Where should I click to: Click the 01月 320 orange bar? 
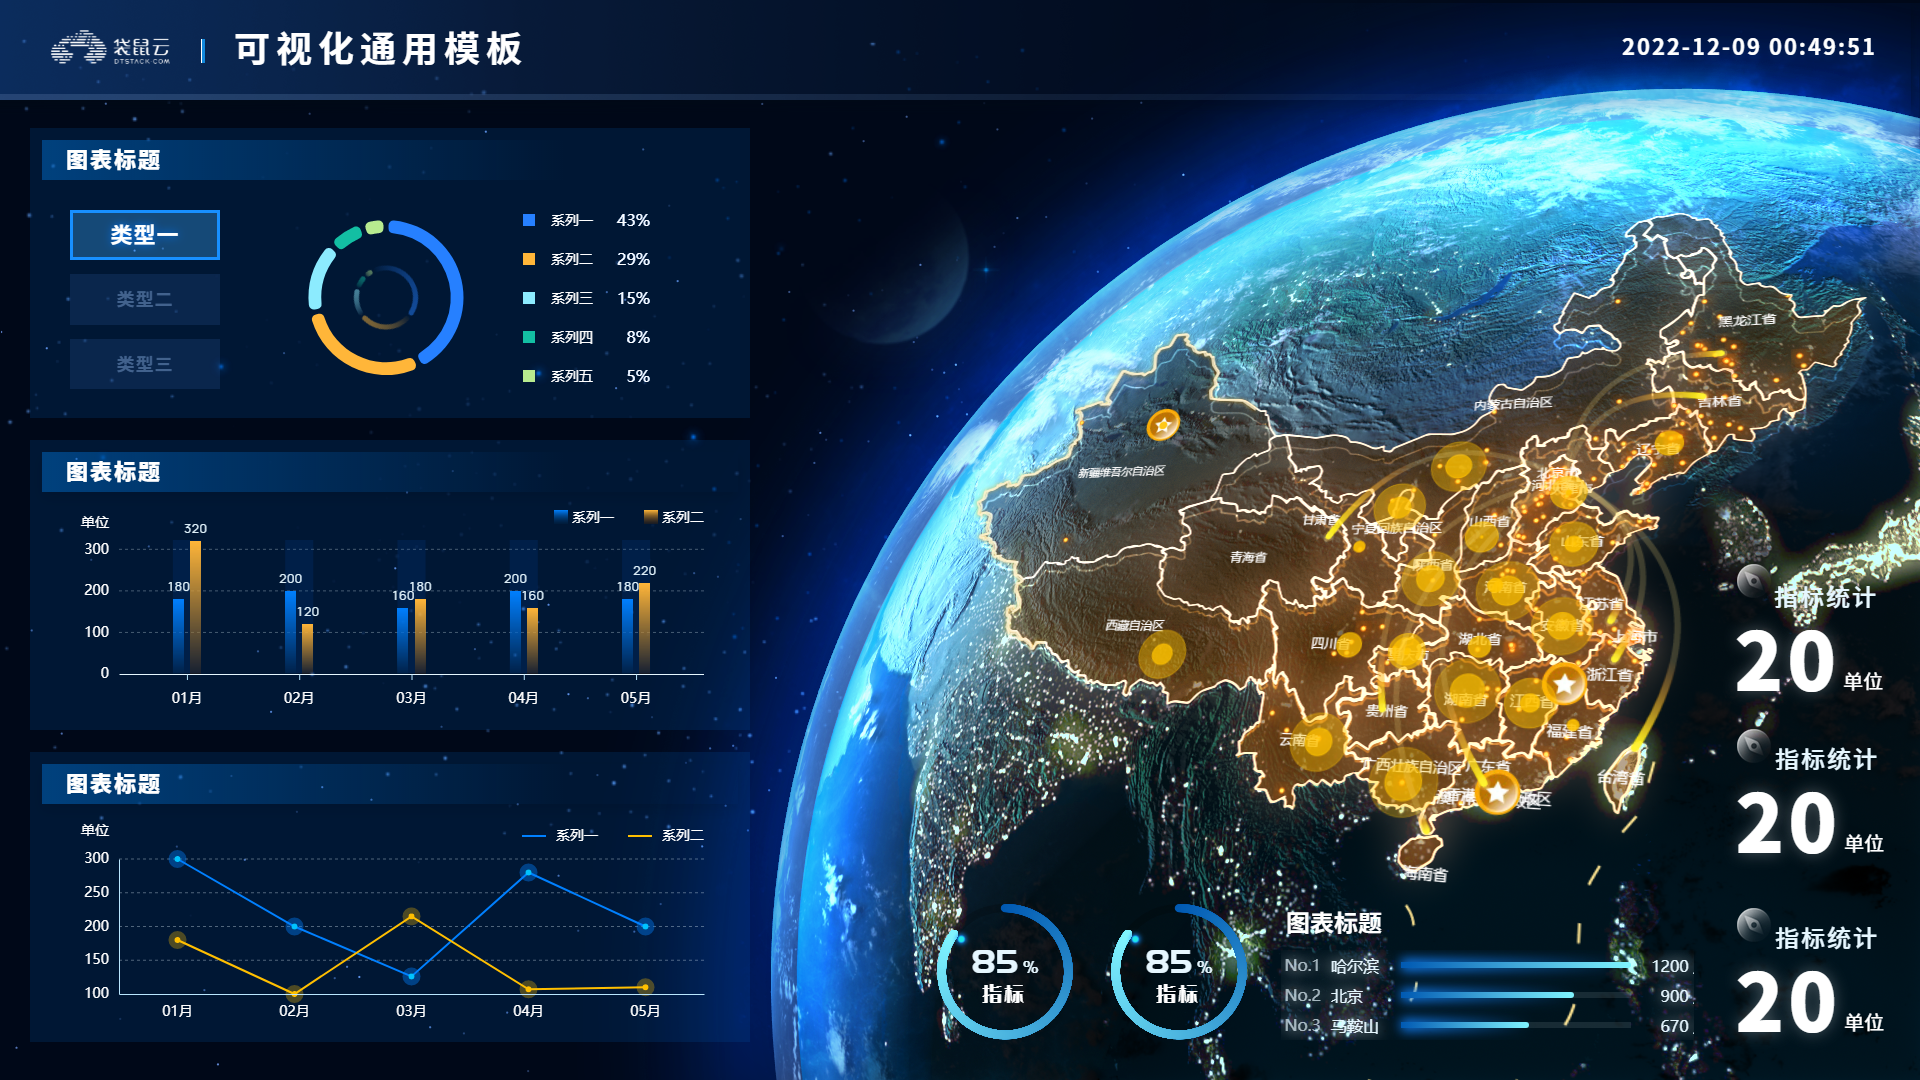click(x=195, y=606)
